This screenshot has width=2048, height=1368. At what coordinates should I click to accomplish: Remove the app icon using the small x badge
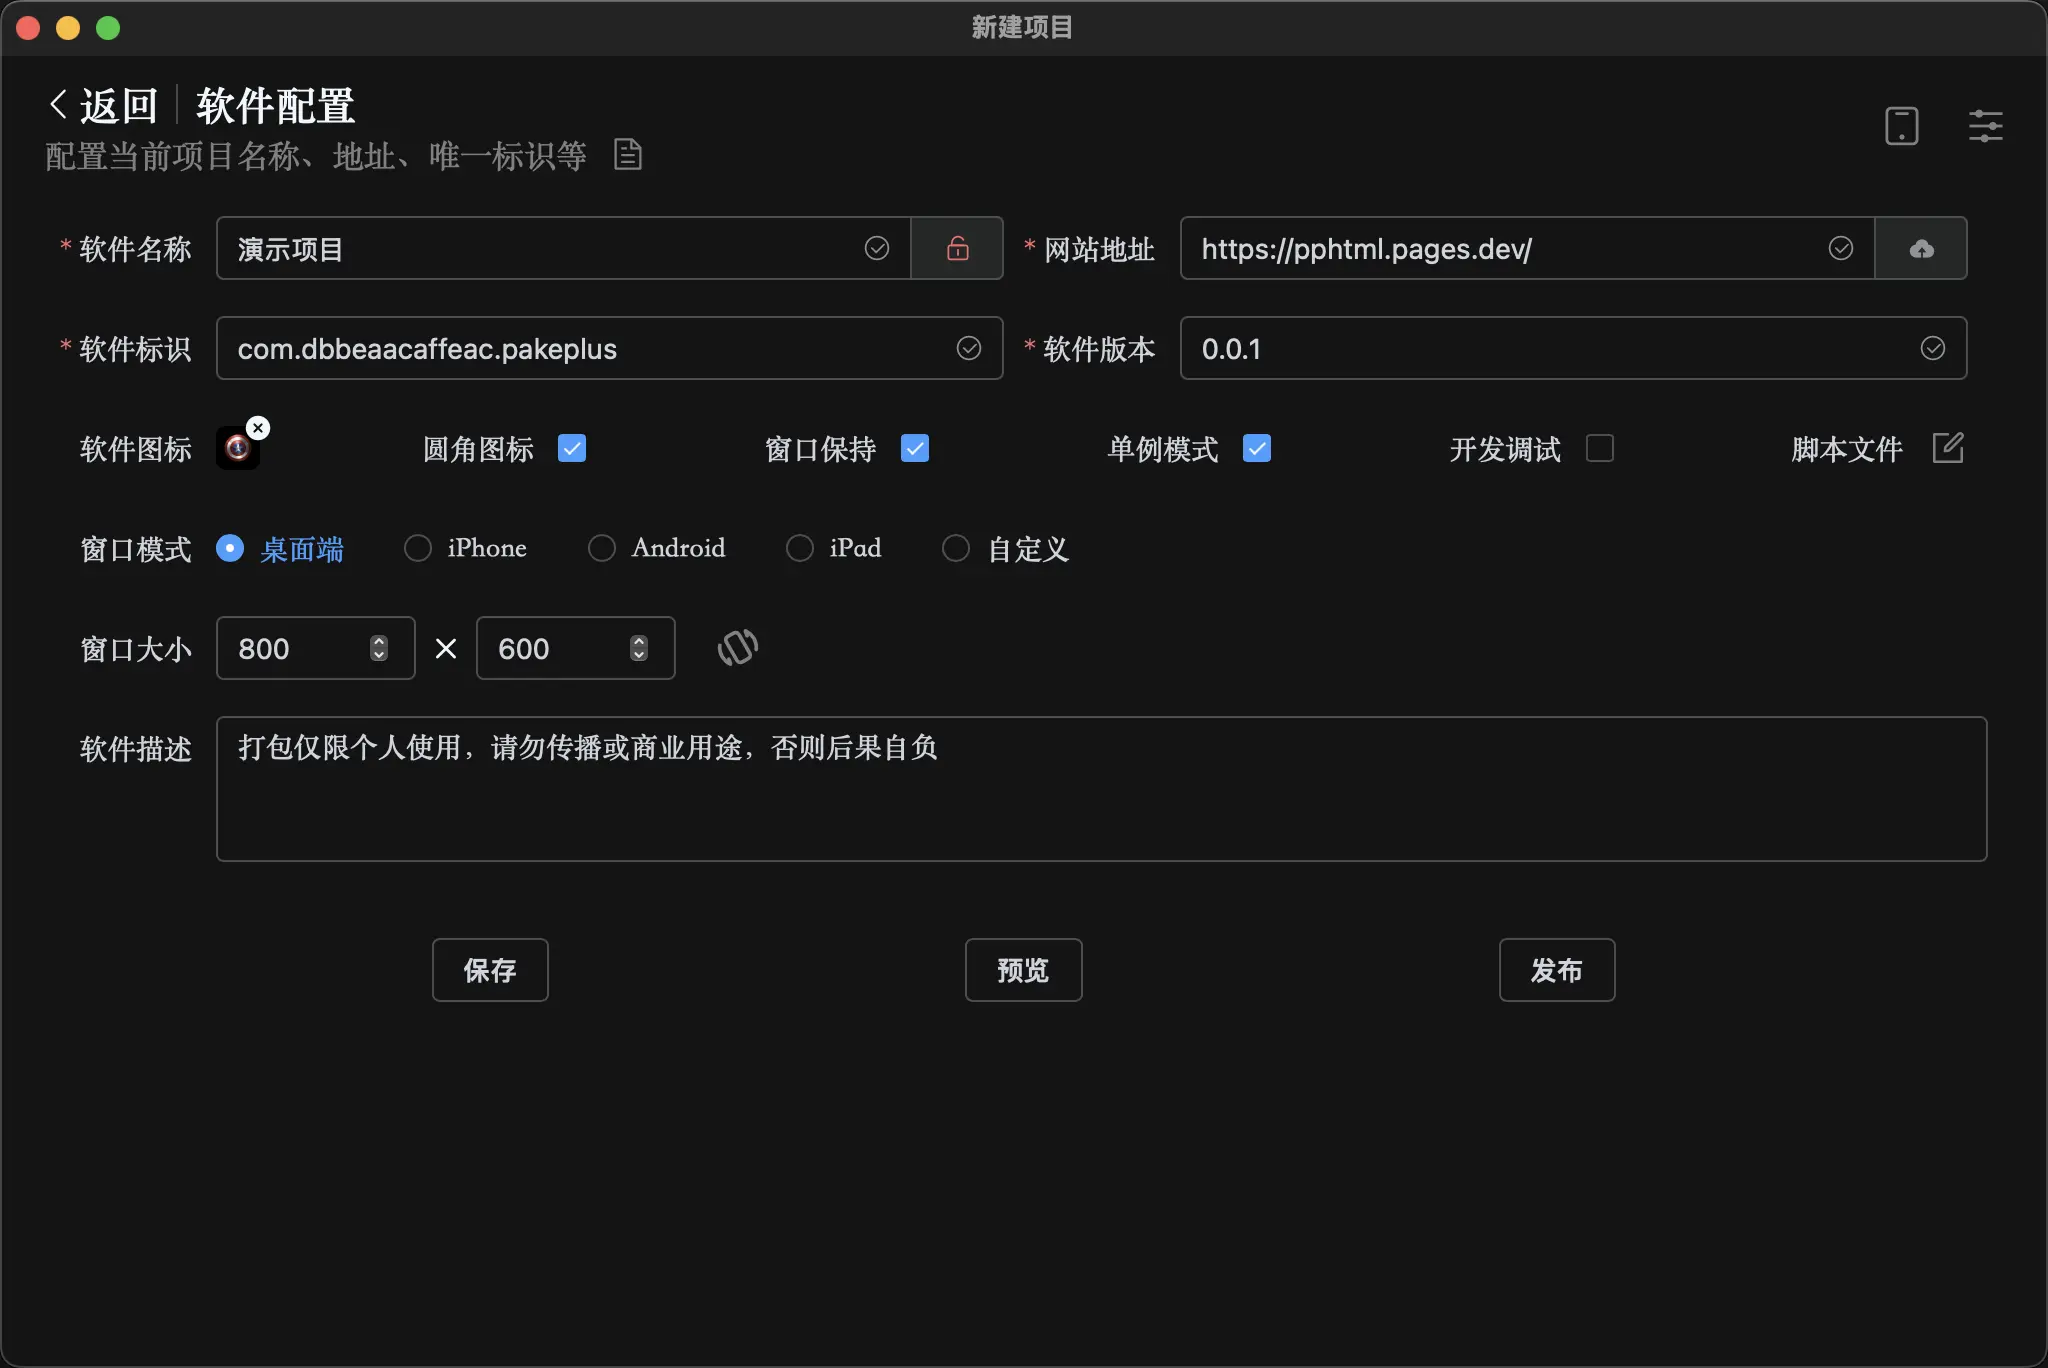(x=257, y=427)
